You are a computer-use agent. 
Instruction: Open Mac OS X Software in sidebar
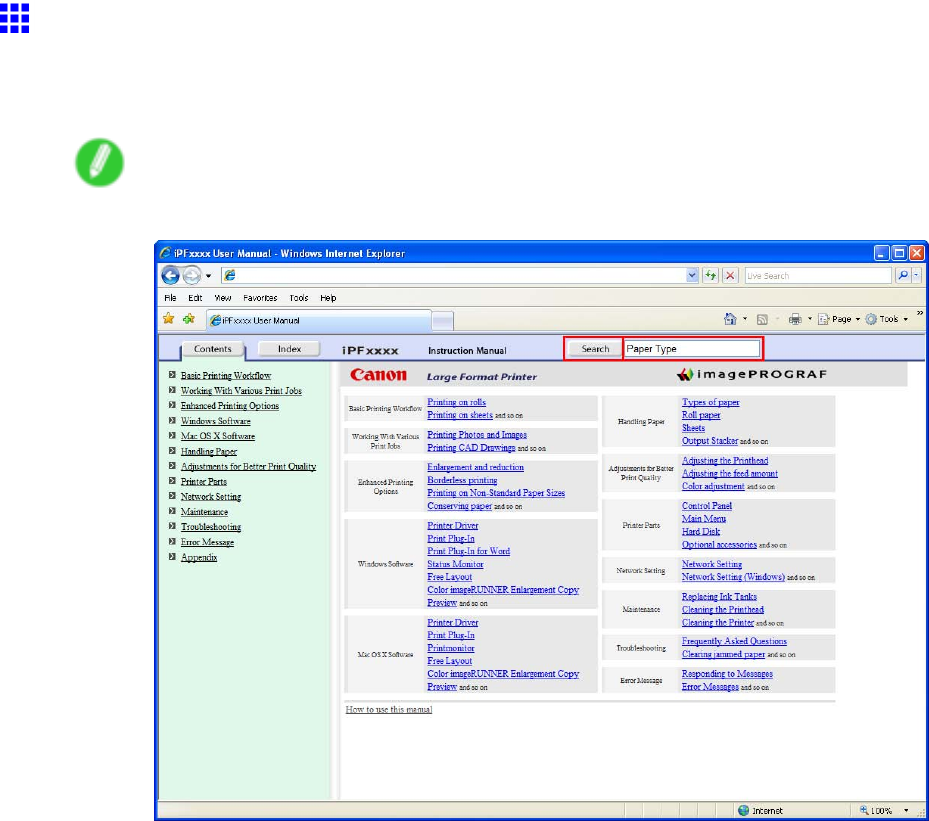(x=218, y=436)
